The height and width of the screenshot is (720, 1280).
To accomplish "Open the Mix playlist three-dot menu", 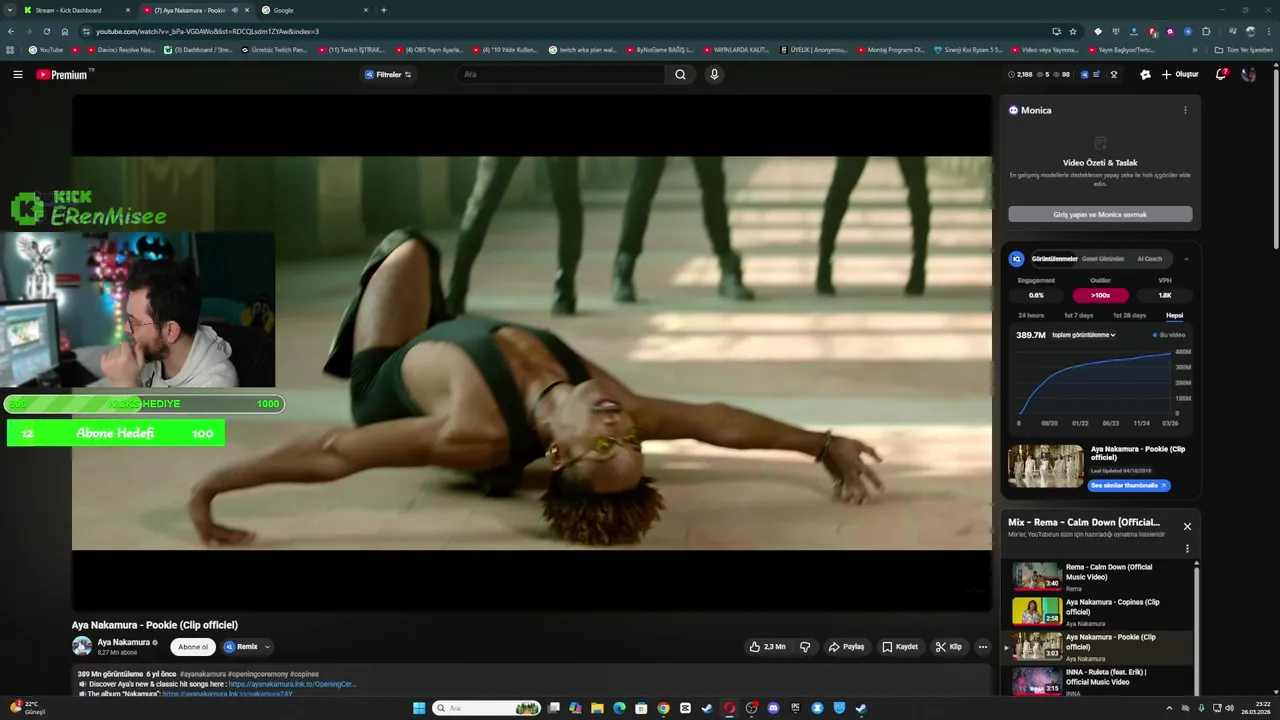I will point(1187,548).
